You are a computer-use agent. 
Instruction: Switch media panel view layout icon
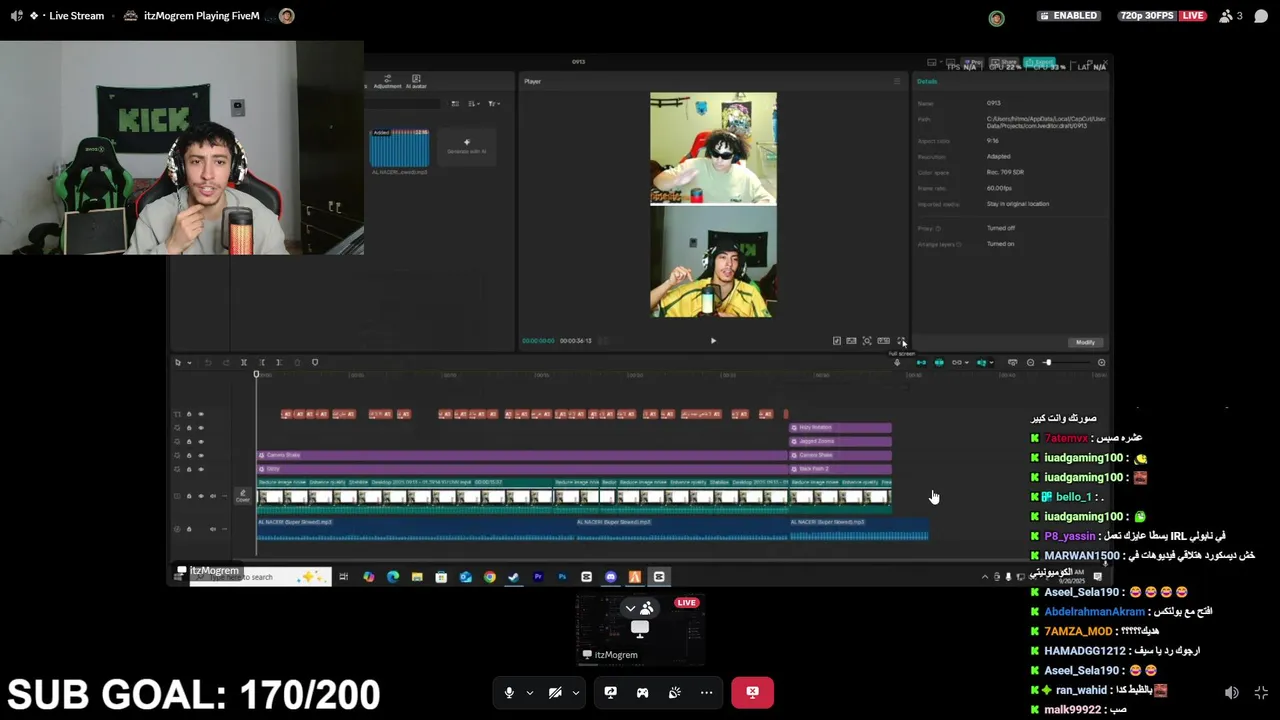[x=455, y=103]
